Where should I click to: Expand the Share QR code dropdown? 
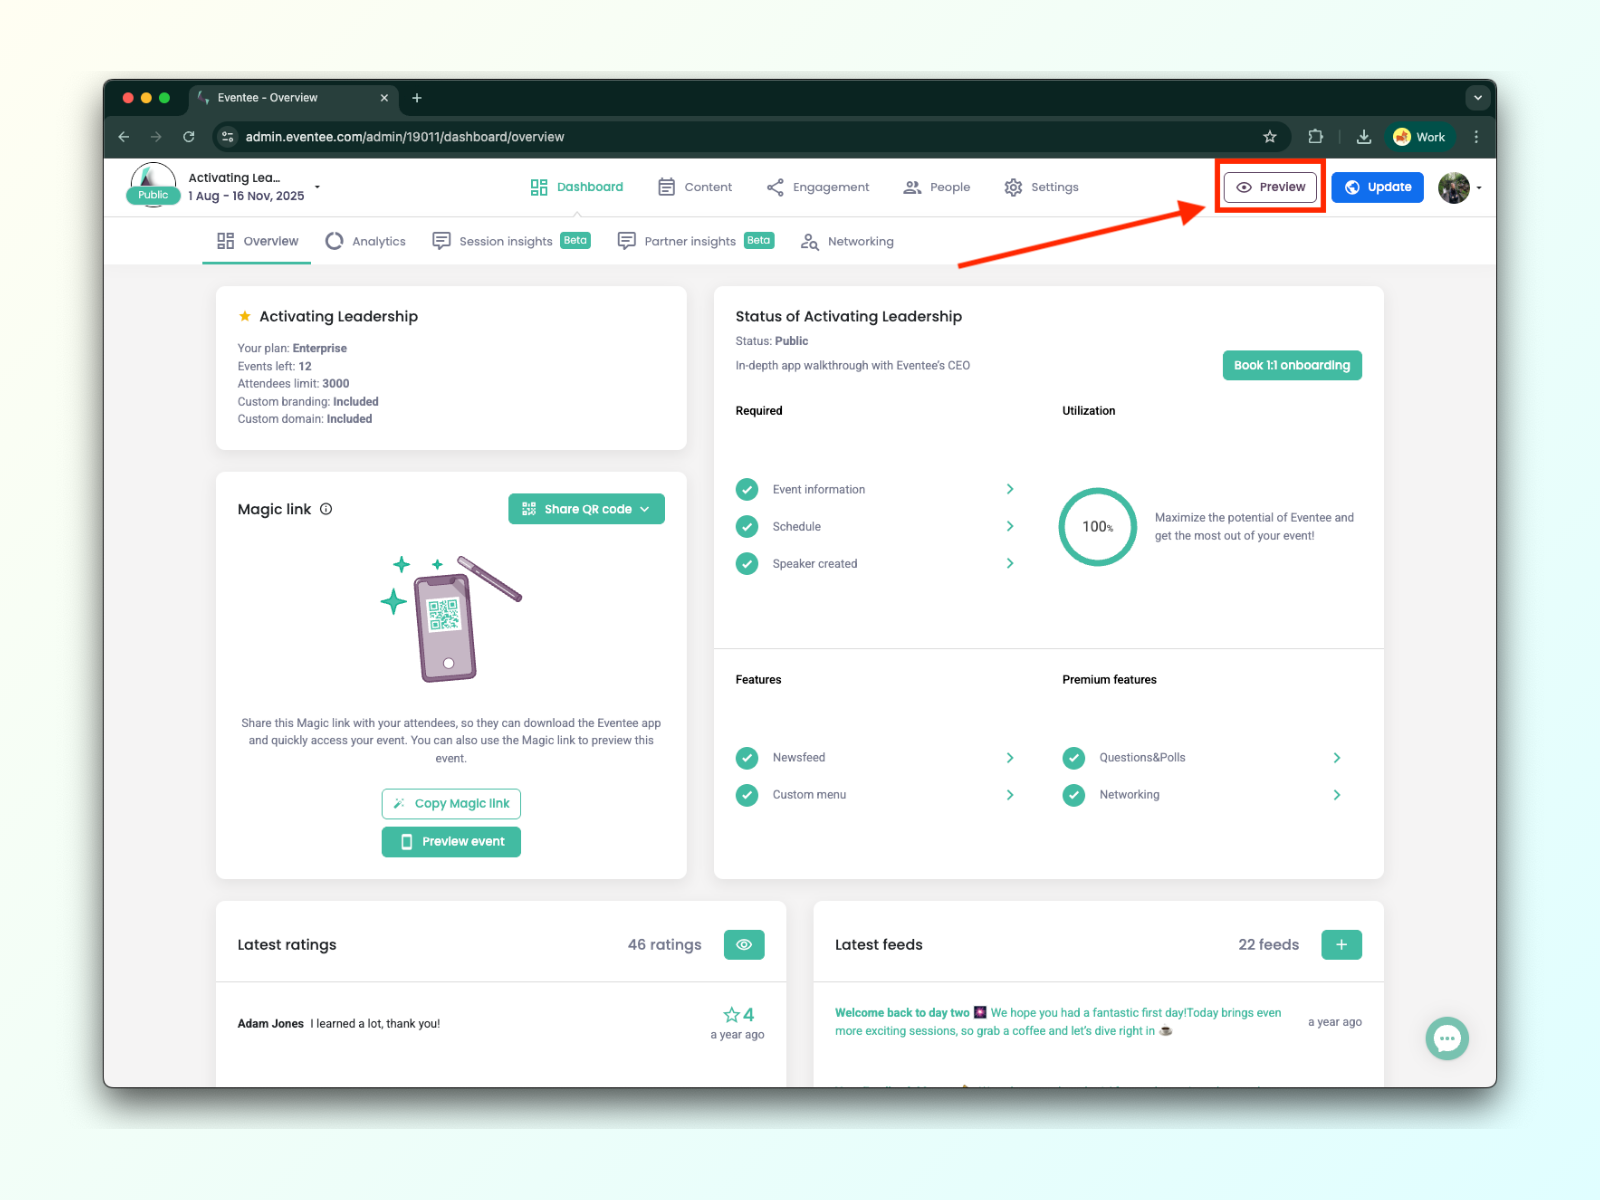pos(586,509)
